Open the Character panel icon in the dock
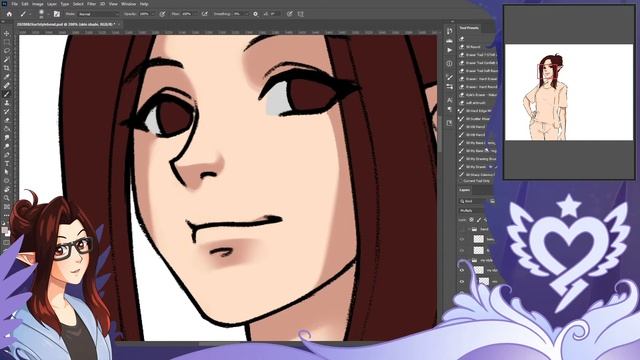This screenshot has height=360, width=640. (449, 100)
